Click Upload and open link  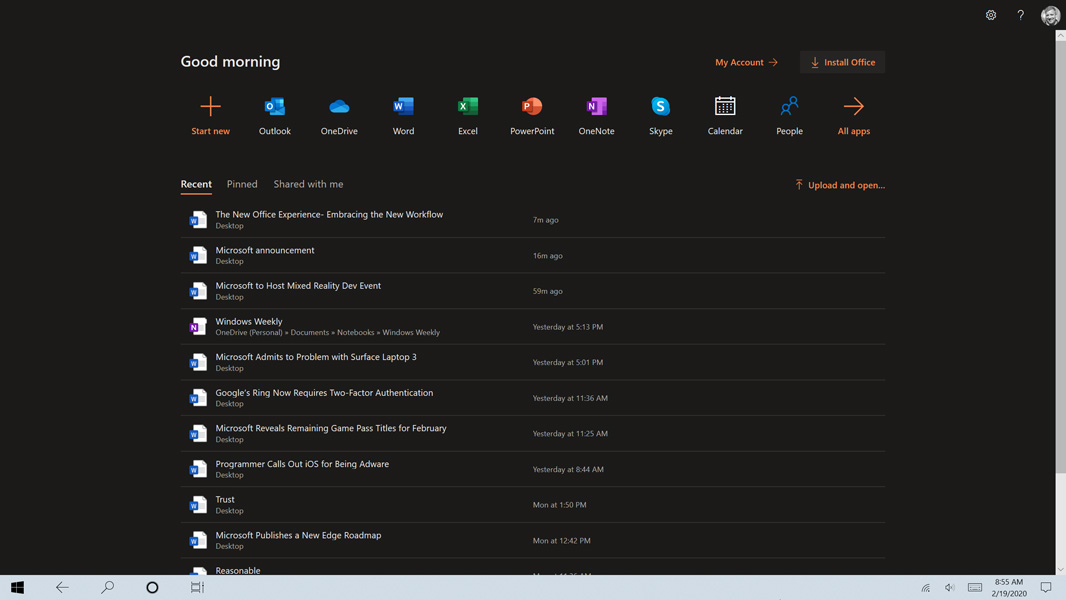840,185
